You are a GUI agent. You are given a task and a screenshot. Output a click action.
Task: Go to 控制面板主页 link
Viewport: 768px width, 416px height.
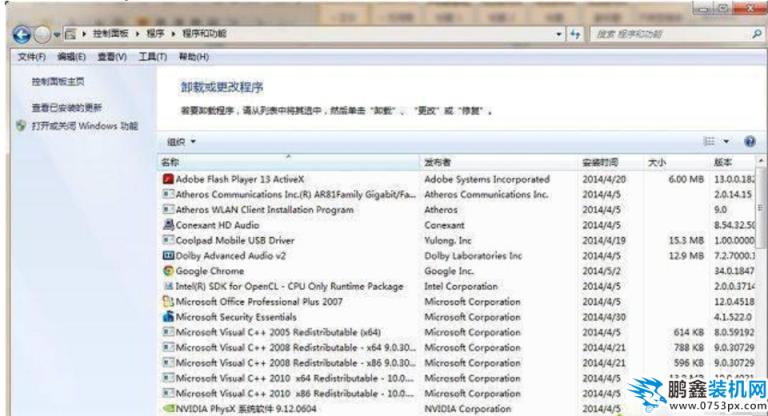[58, 81]
